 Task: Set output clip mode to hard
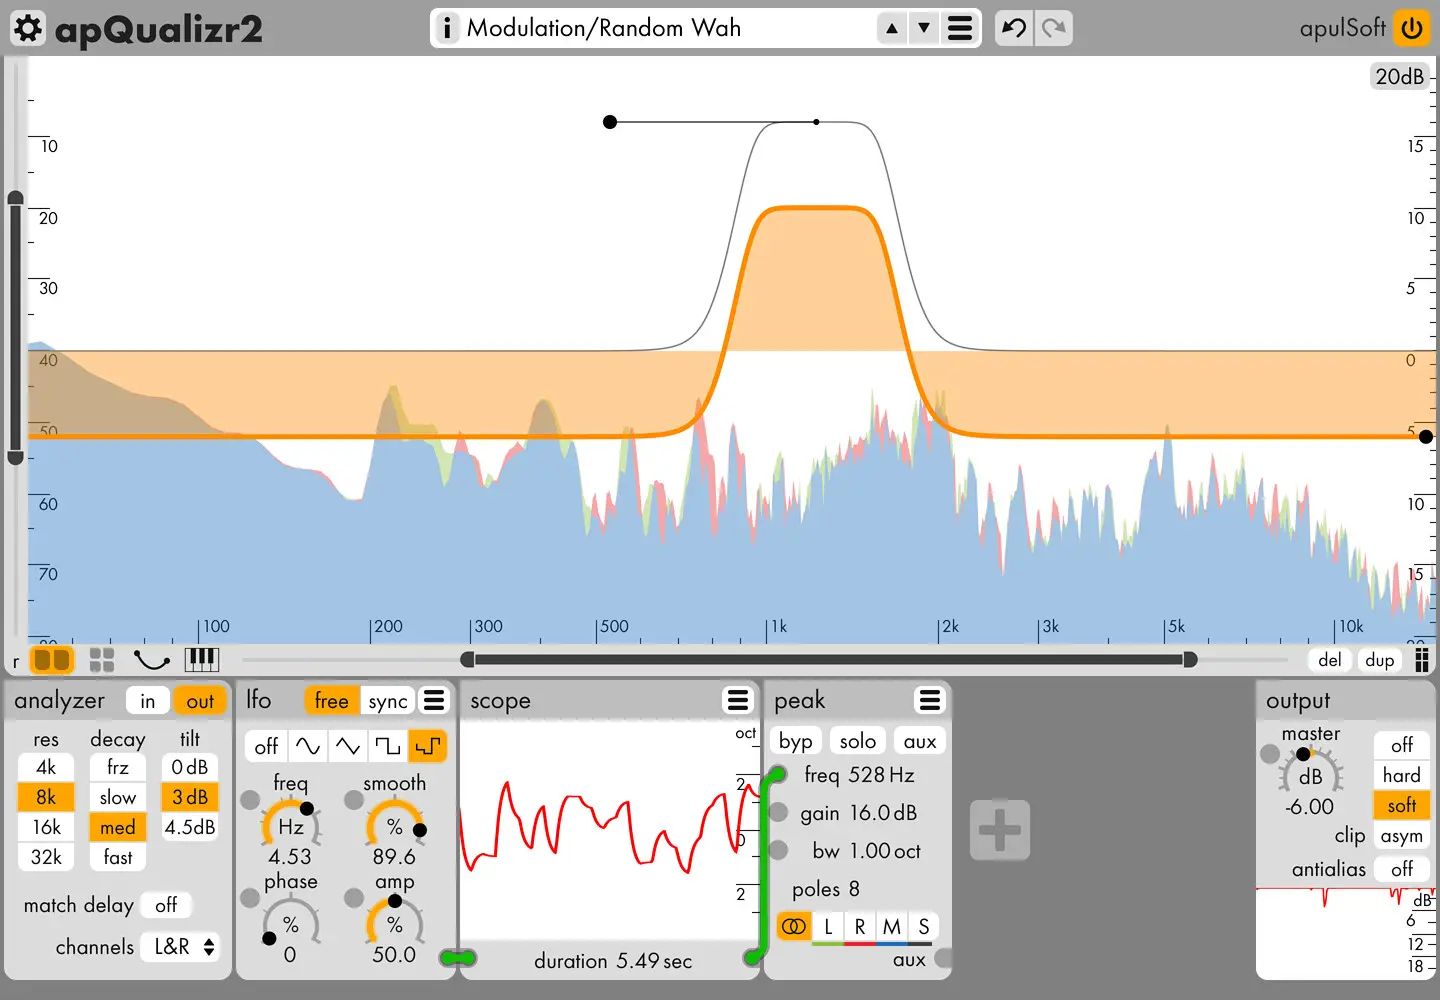[x=1402, y=775]
